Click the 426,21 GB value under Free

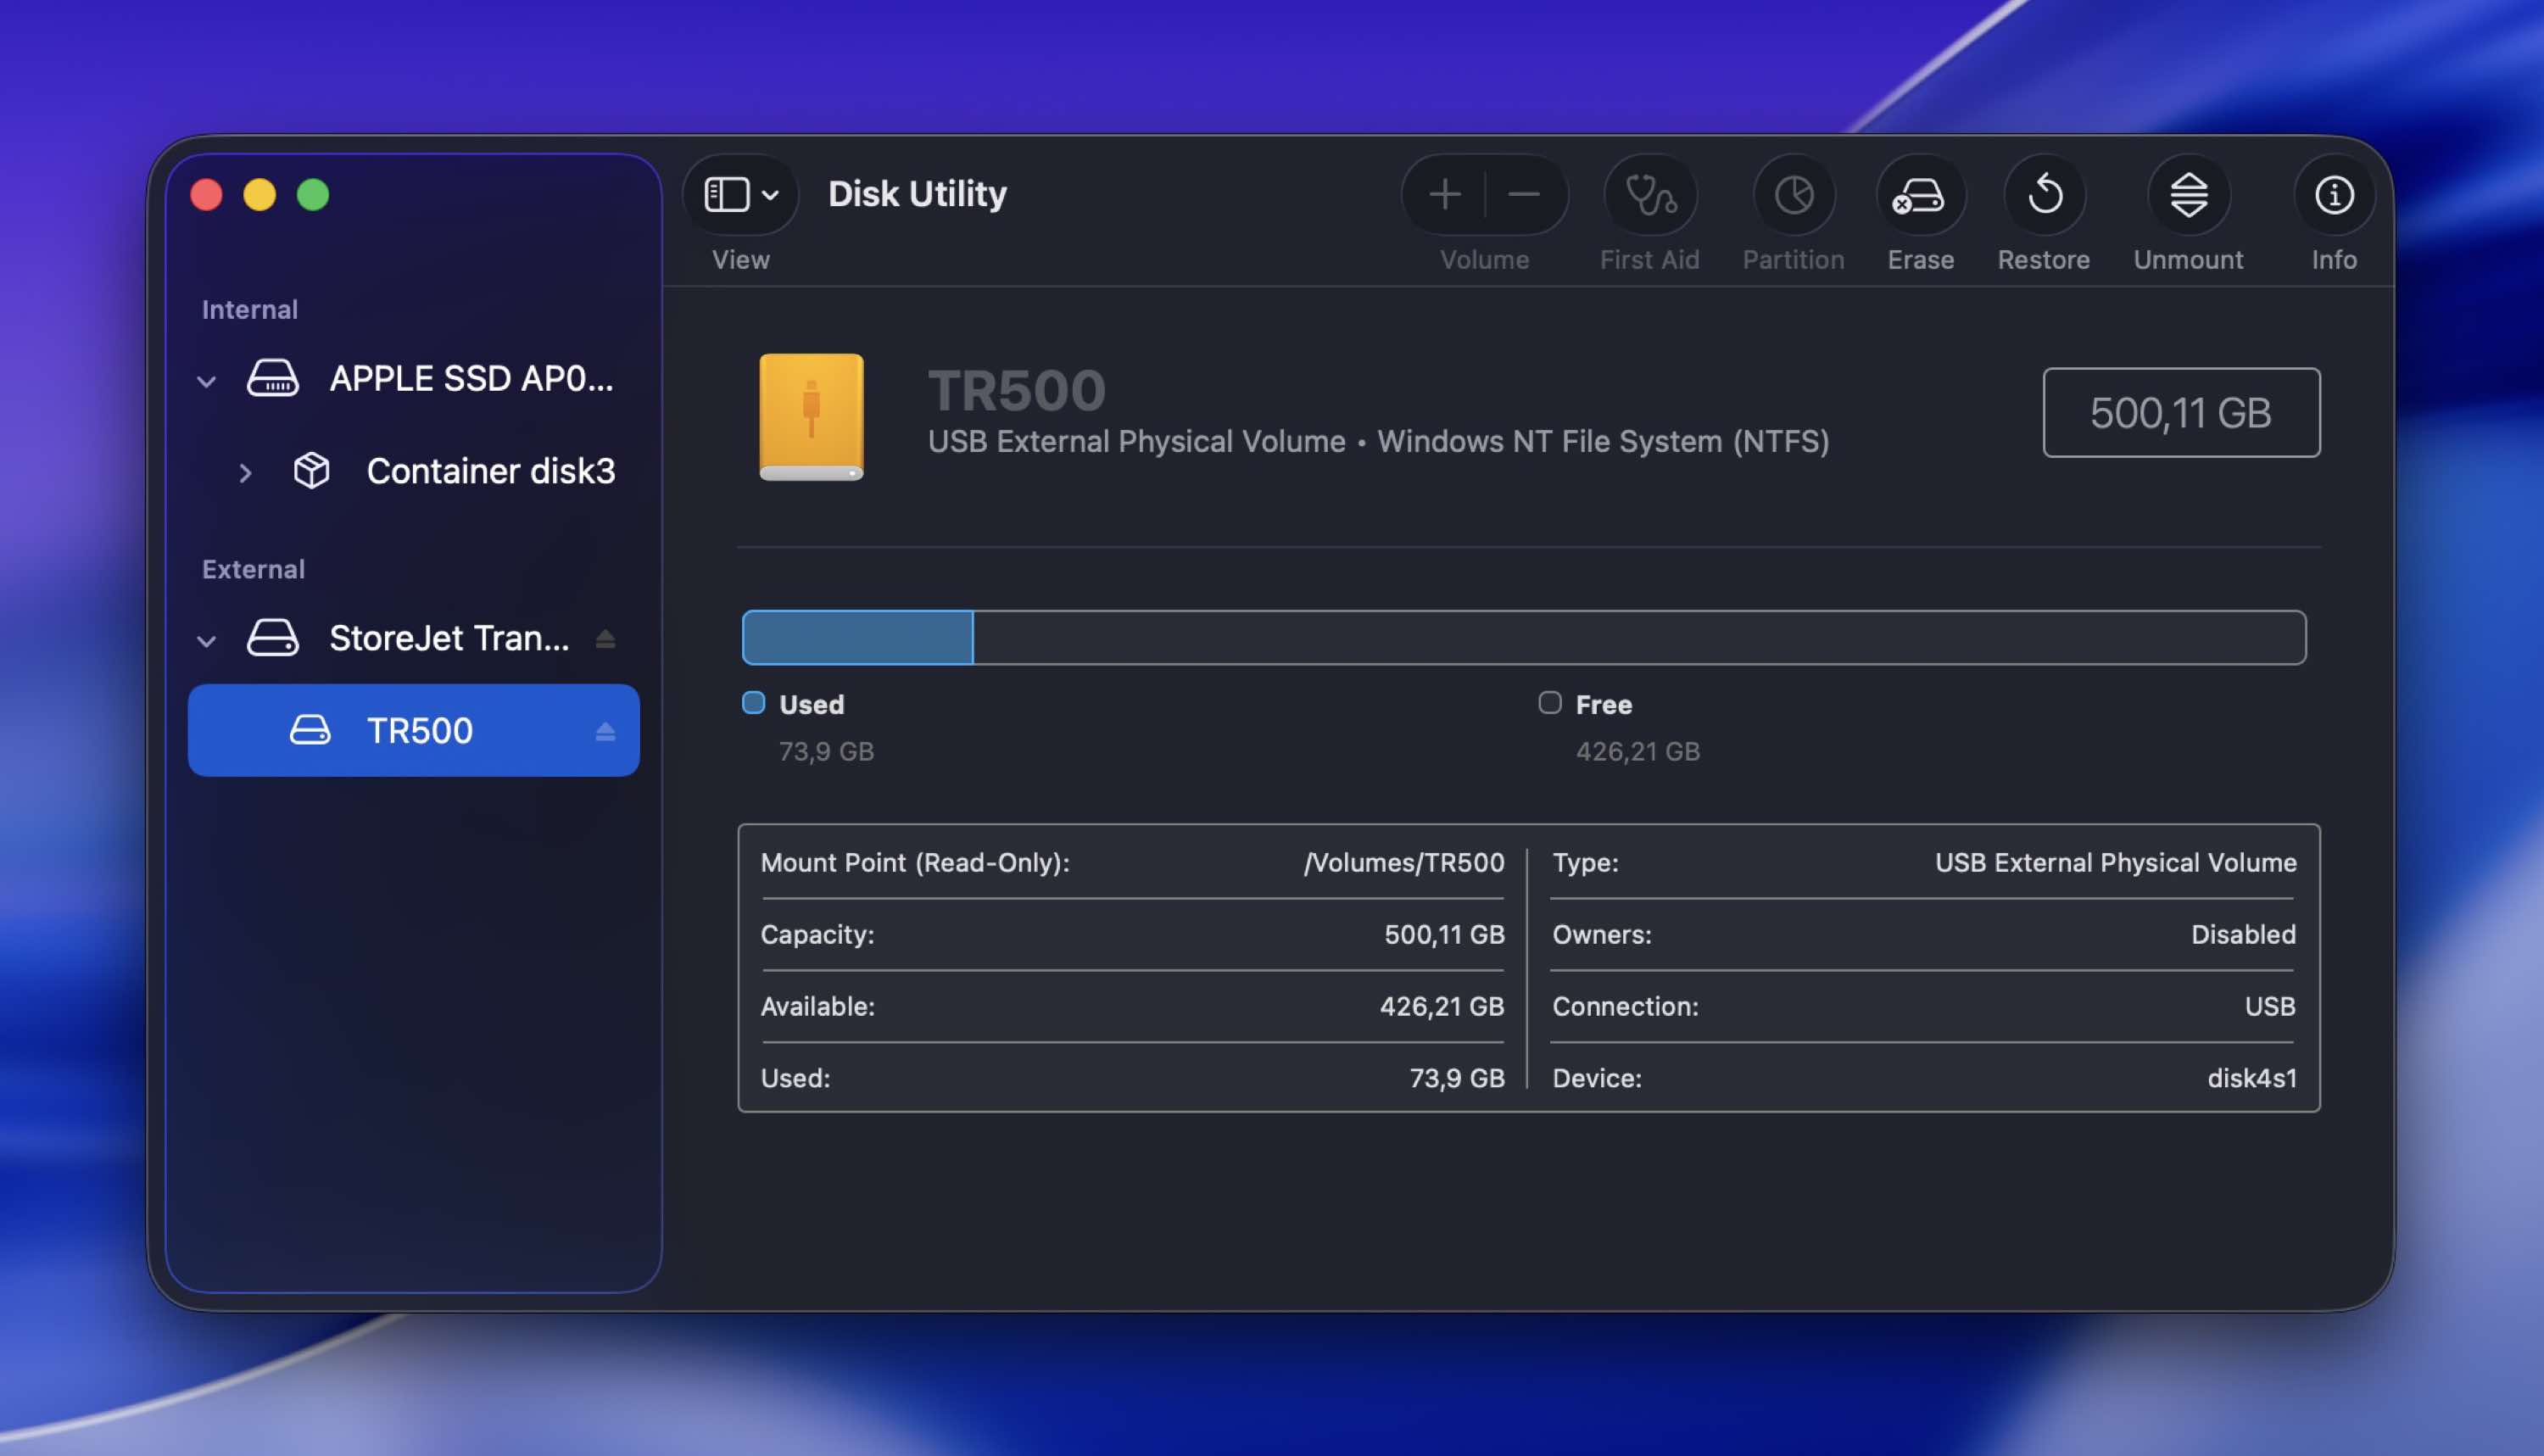pos(1638,751)
